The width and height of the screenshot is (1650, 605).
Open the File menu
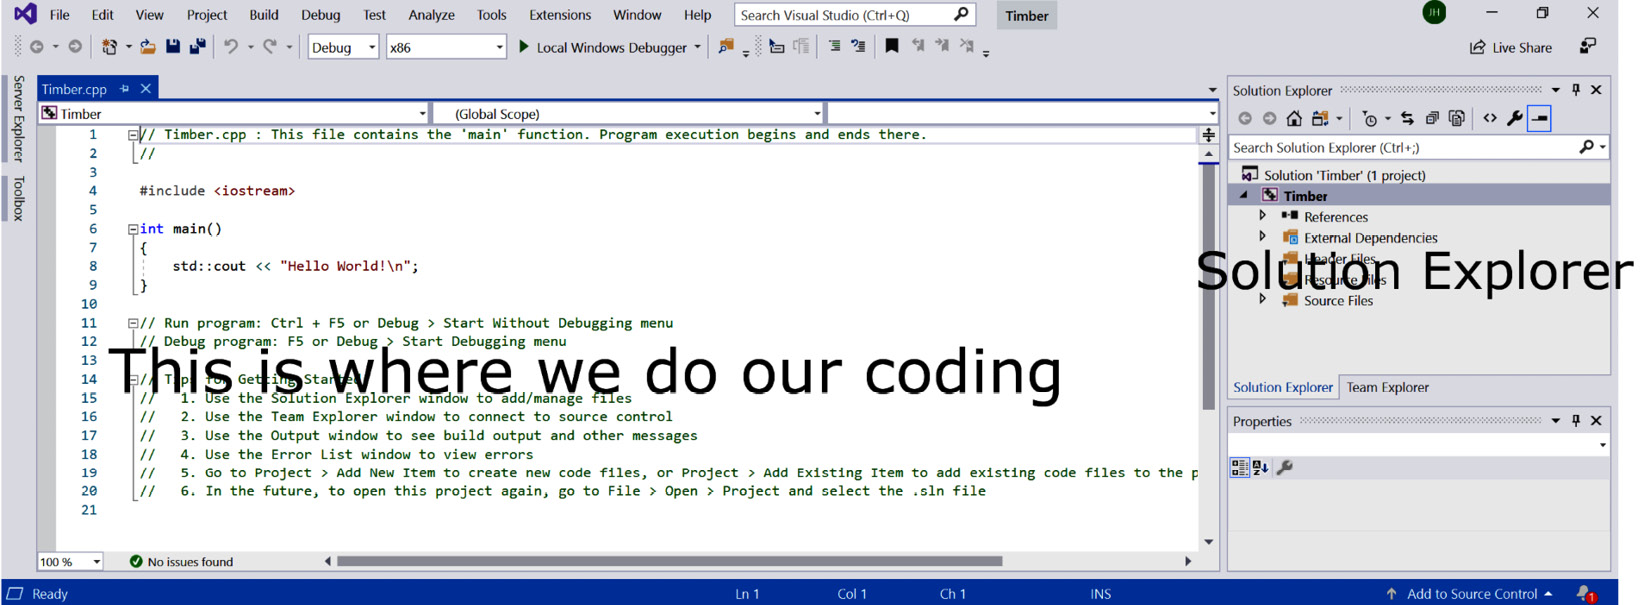coord(60,15)
